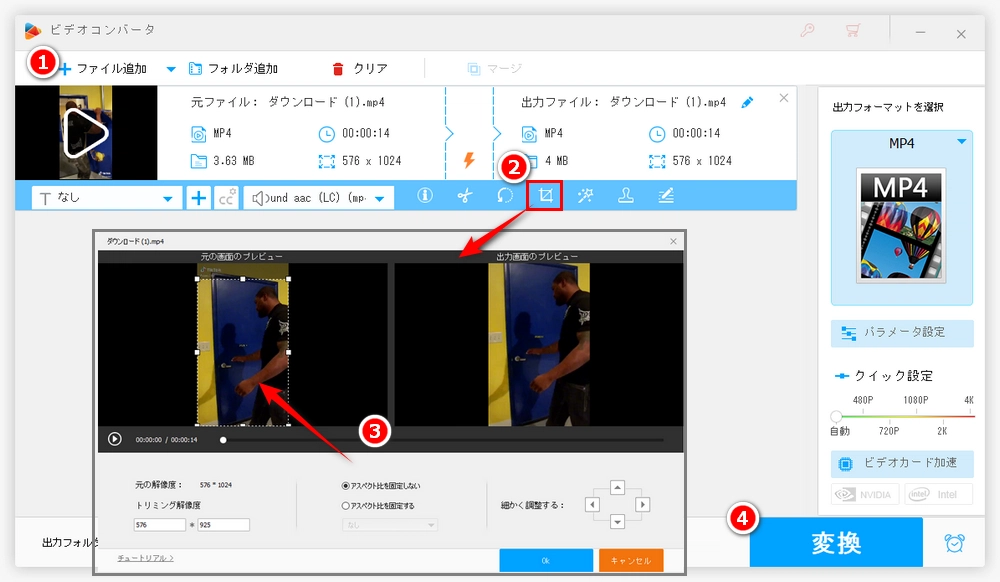Expand the ファイル追加 dropdown arrow

[x=170, y=68]
